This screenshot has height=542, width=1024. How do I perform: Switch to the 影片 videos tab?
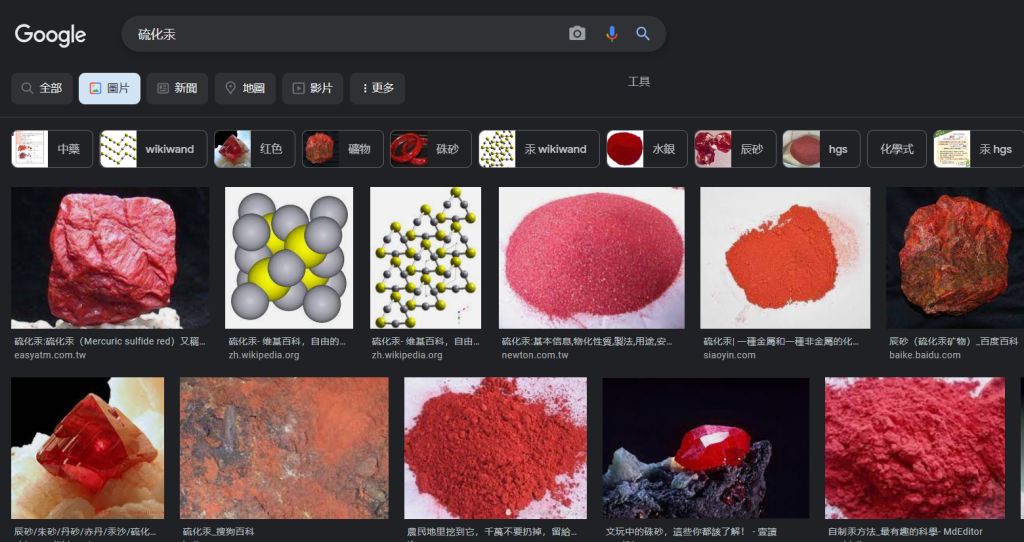click(312, 88)
